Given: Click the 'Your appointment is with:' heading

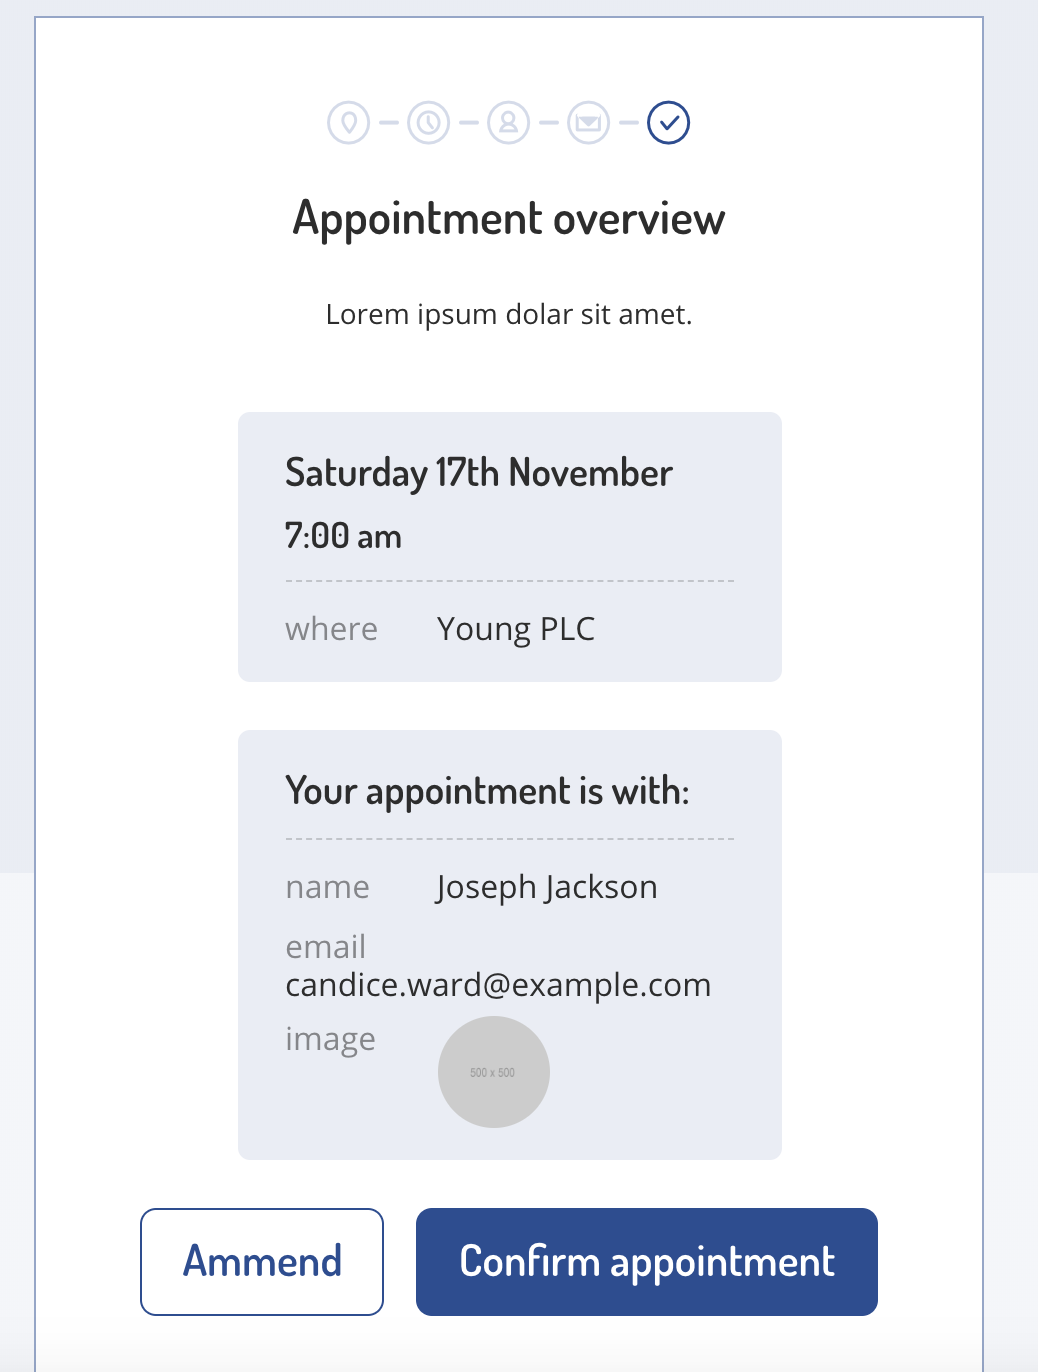Looking at the screenshot, I should coord(487,791).
